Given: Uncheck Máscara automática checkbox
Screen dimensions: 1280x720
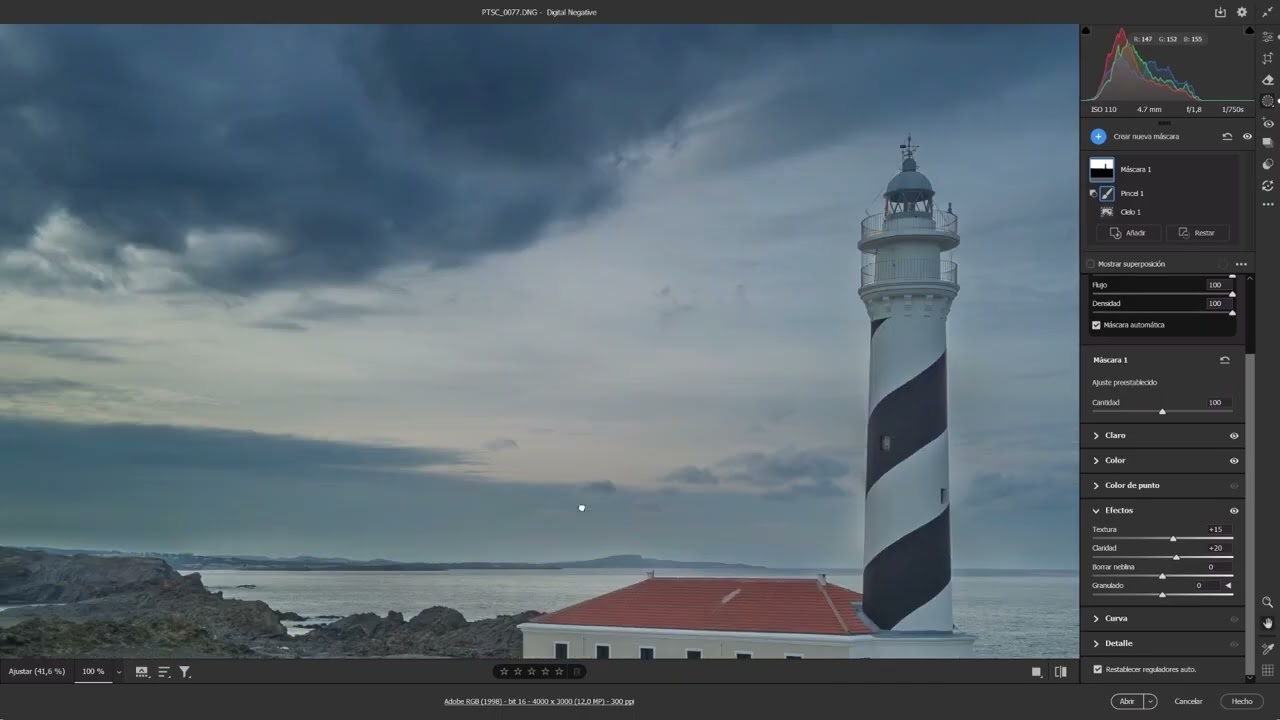Looking at the screenshot, I should tap(1096, 325).
